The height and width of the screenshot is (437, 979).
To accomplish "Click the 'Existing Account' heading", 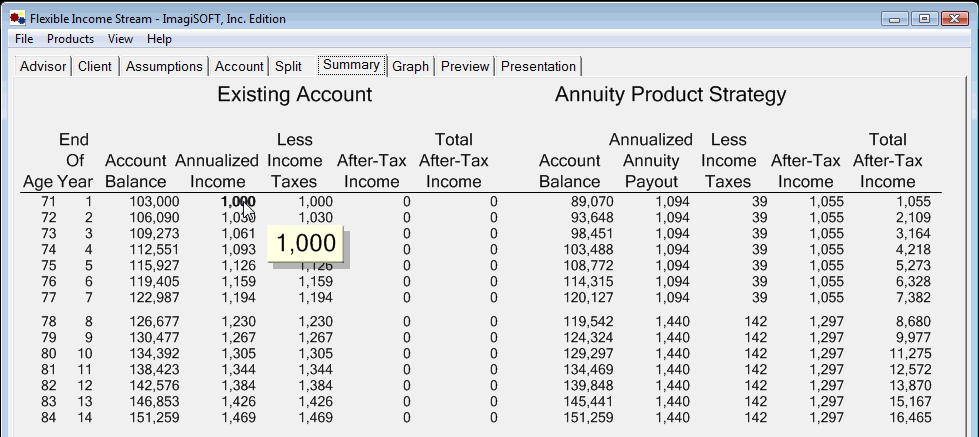I will click(295, 94).
